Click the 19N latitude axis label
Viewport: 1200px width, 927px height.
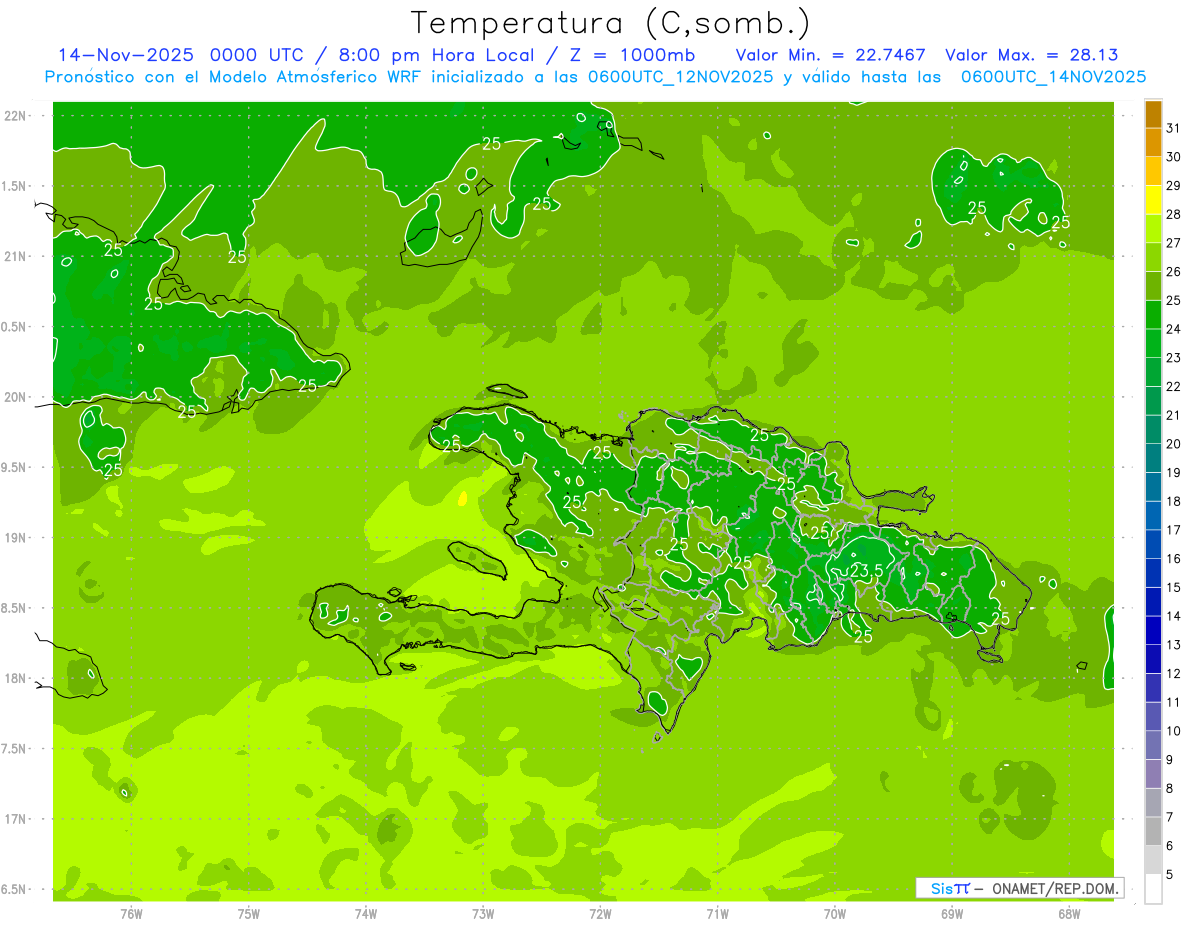point(17,538)
